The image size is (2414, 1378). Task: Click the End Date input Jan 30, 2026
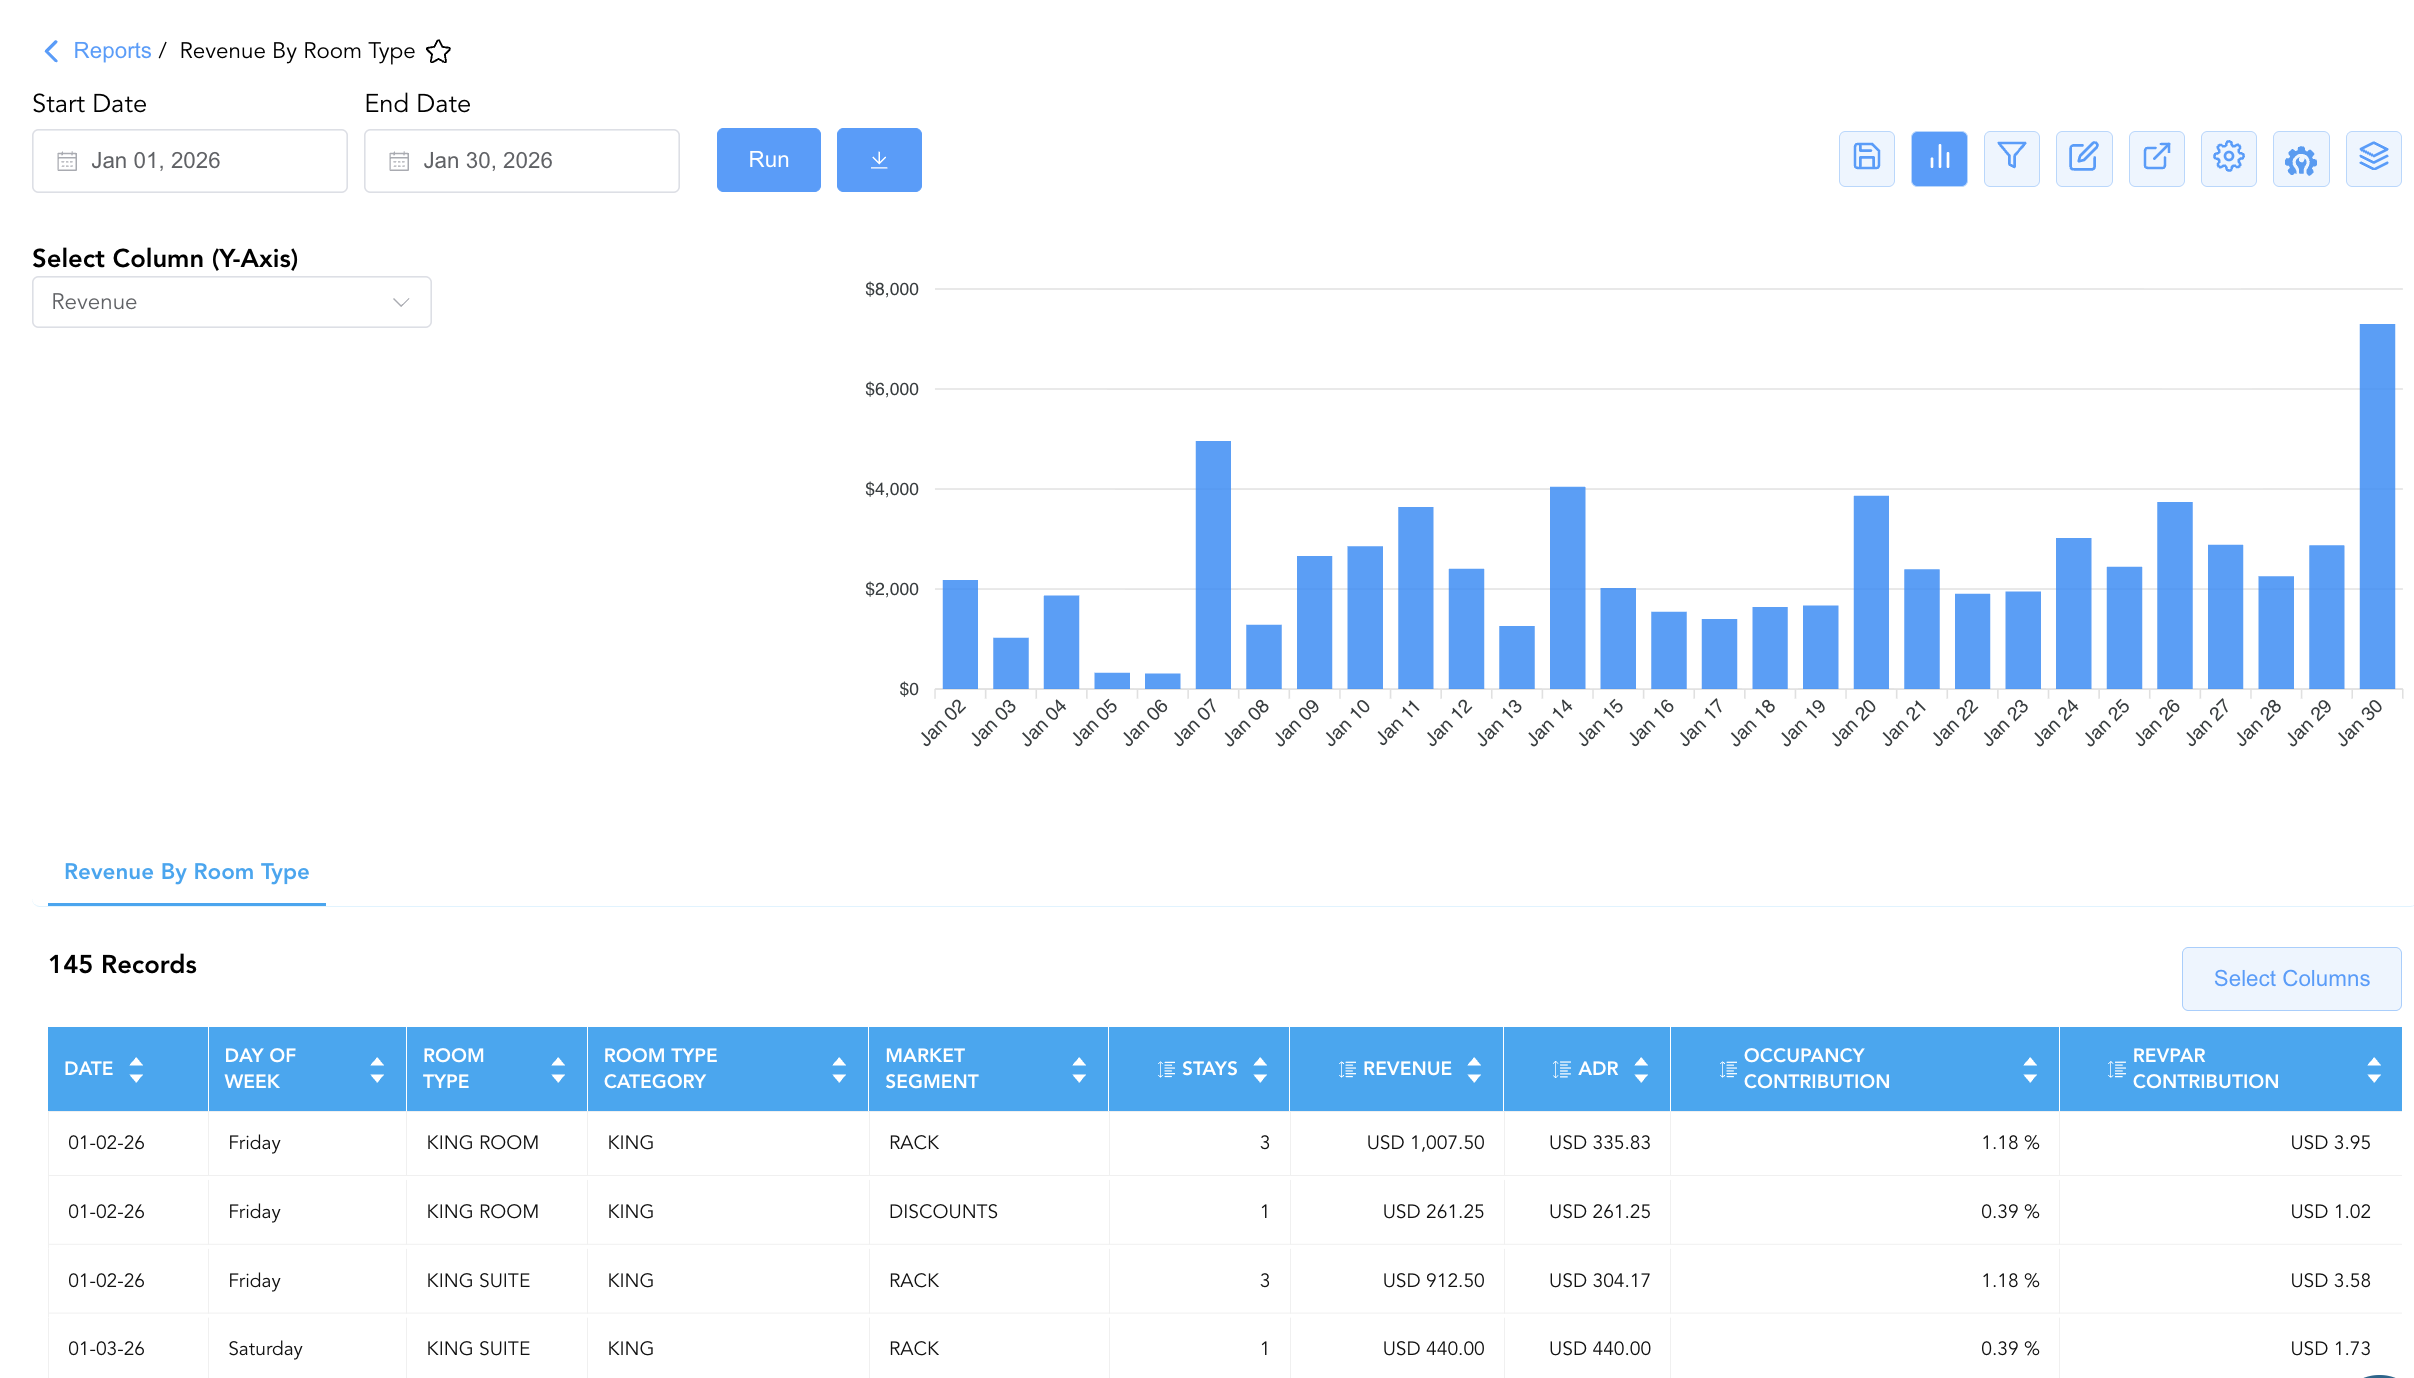522,161
